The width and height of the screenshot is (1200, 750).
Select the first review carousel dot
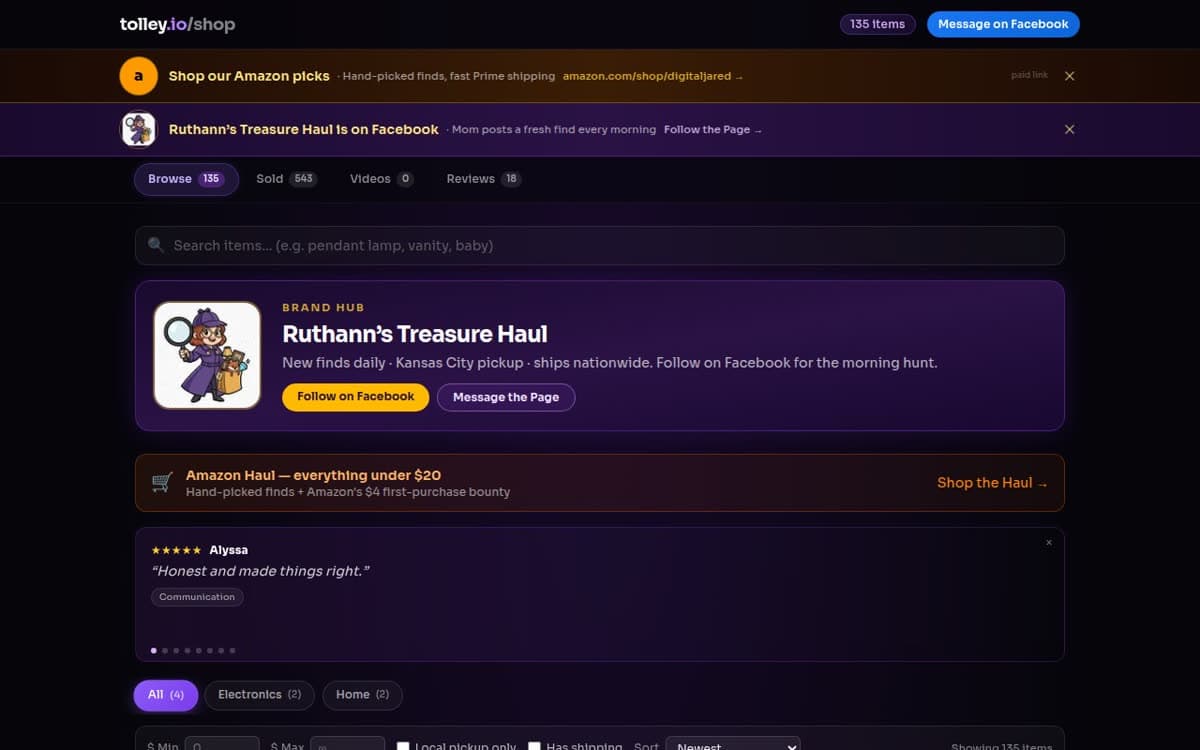154,651
